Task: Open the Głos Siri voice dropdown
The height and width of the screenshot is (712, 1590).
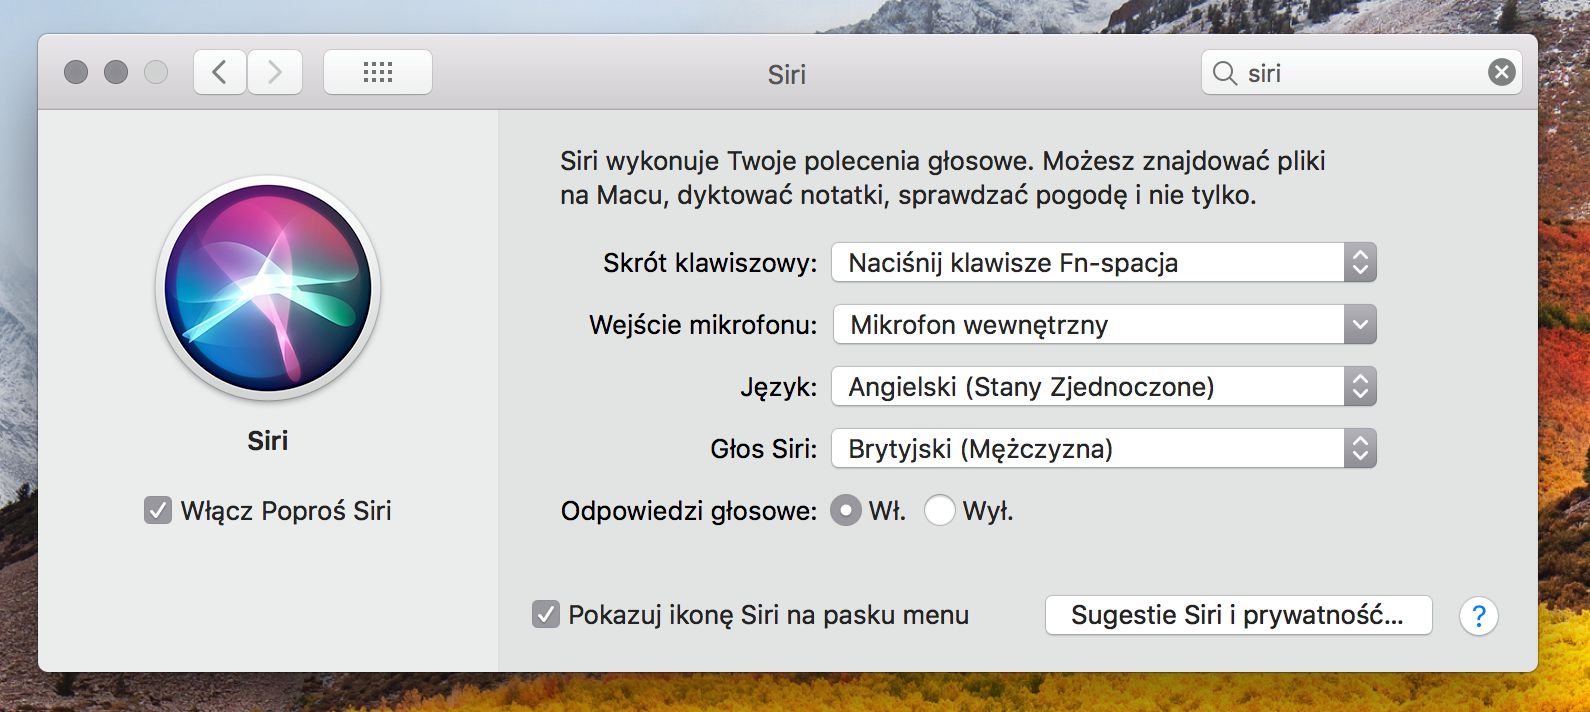Action: [x=1104, y=449]
